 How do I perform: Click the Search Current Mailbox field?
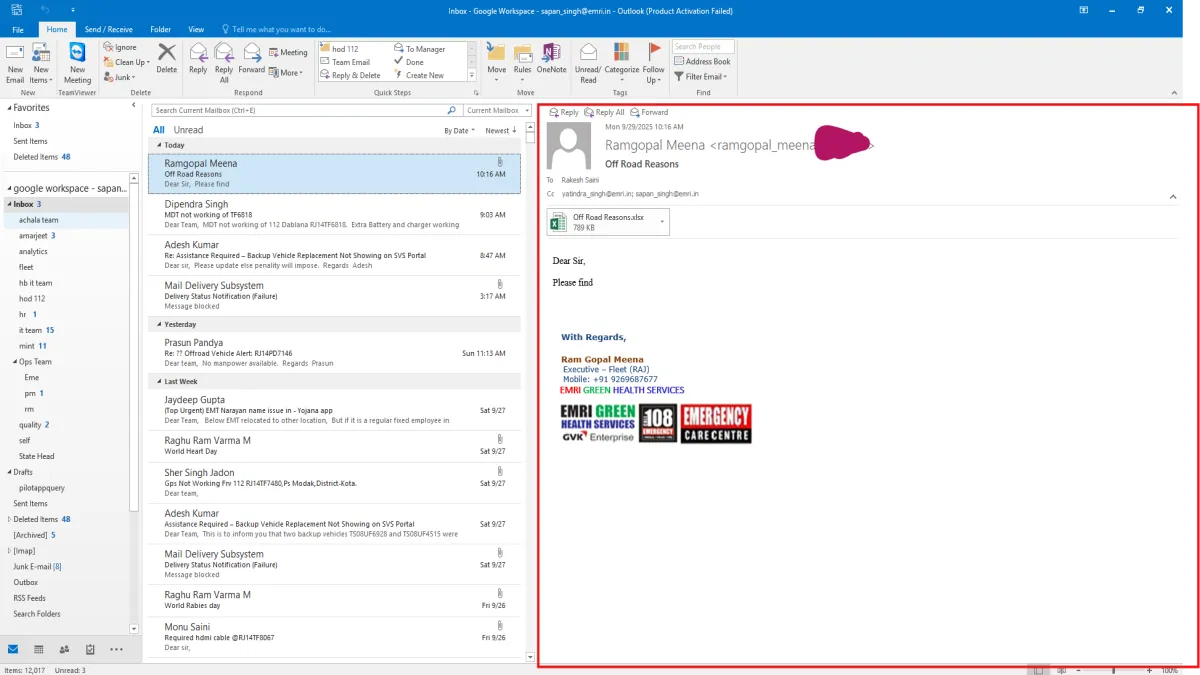(x=290, y=110)
